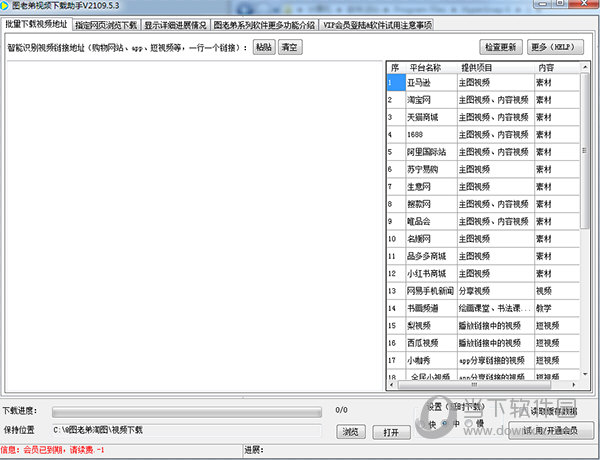Screen dimensions: 600x460
Task: Click the table scrollbar up arrow
Action: (x=585, y=67)
